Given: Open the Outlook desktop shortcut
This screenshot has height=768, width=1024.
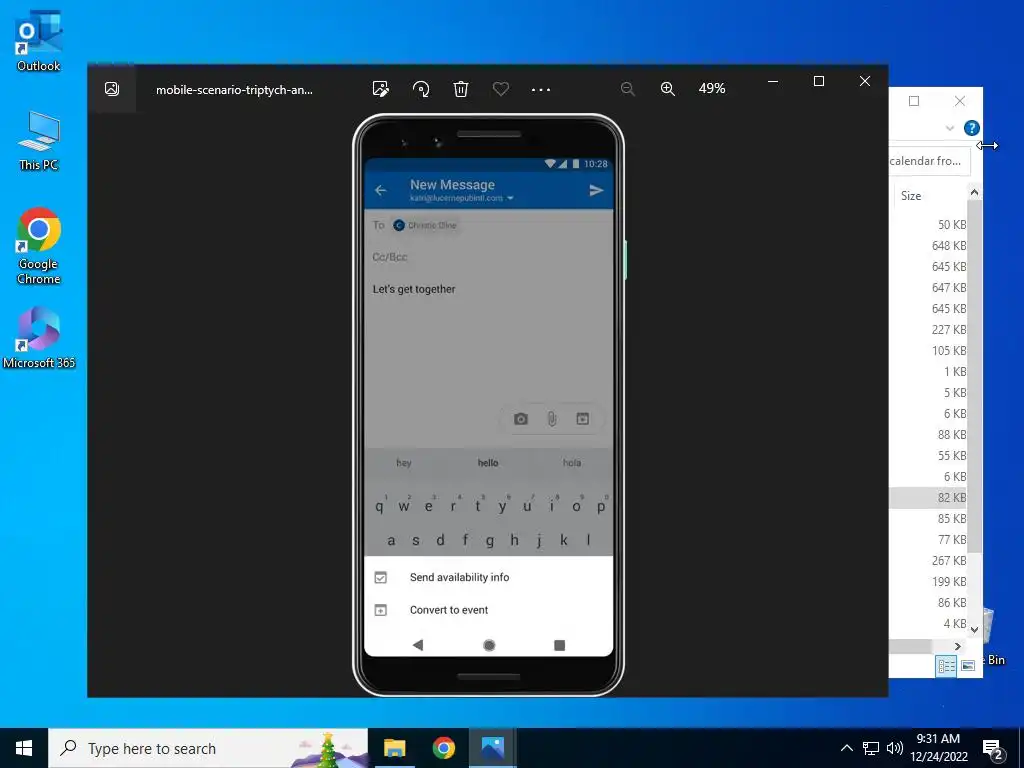Looking at the screenshot, I should [39, 41].
